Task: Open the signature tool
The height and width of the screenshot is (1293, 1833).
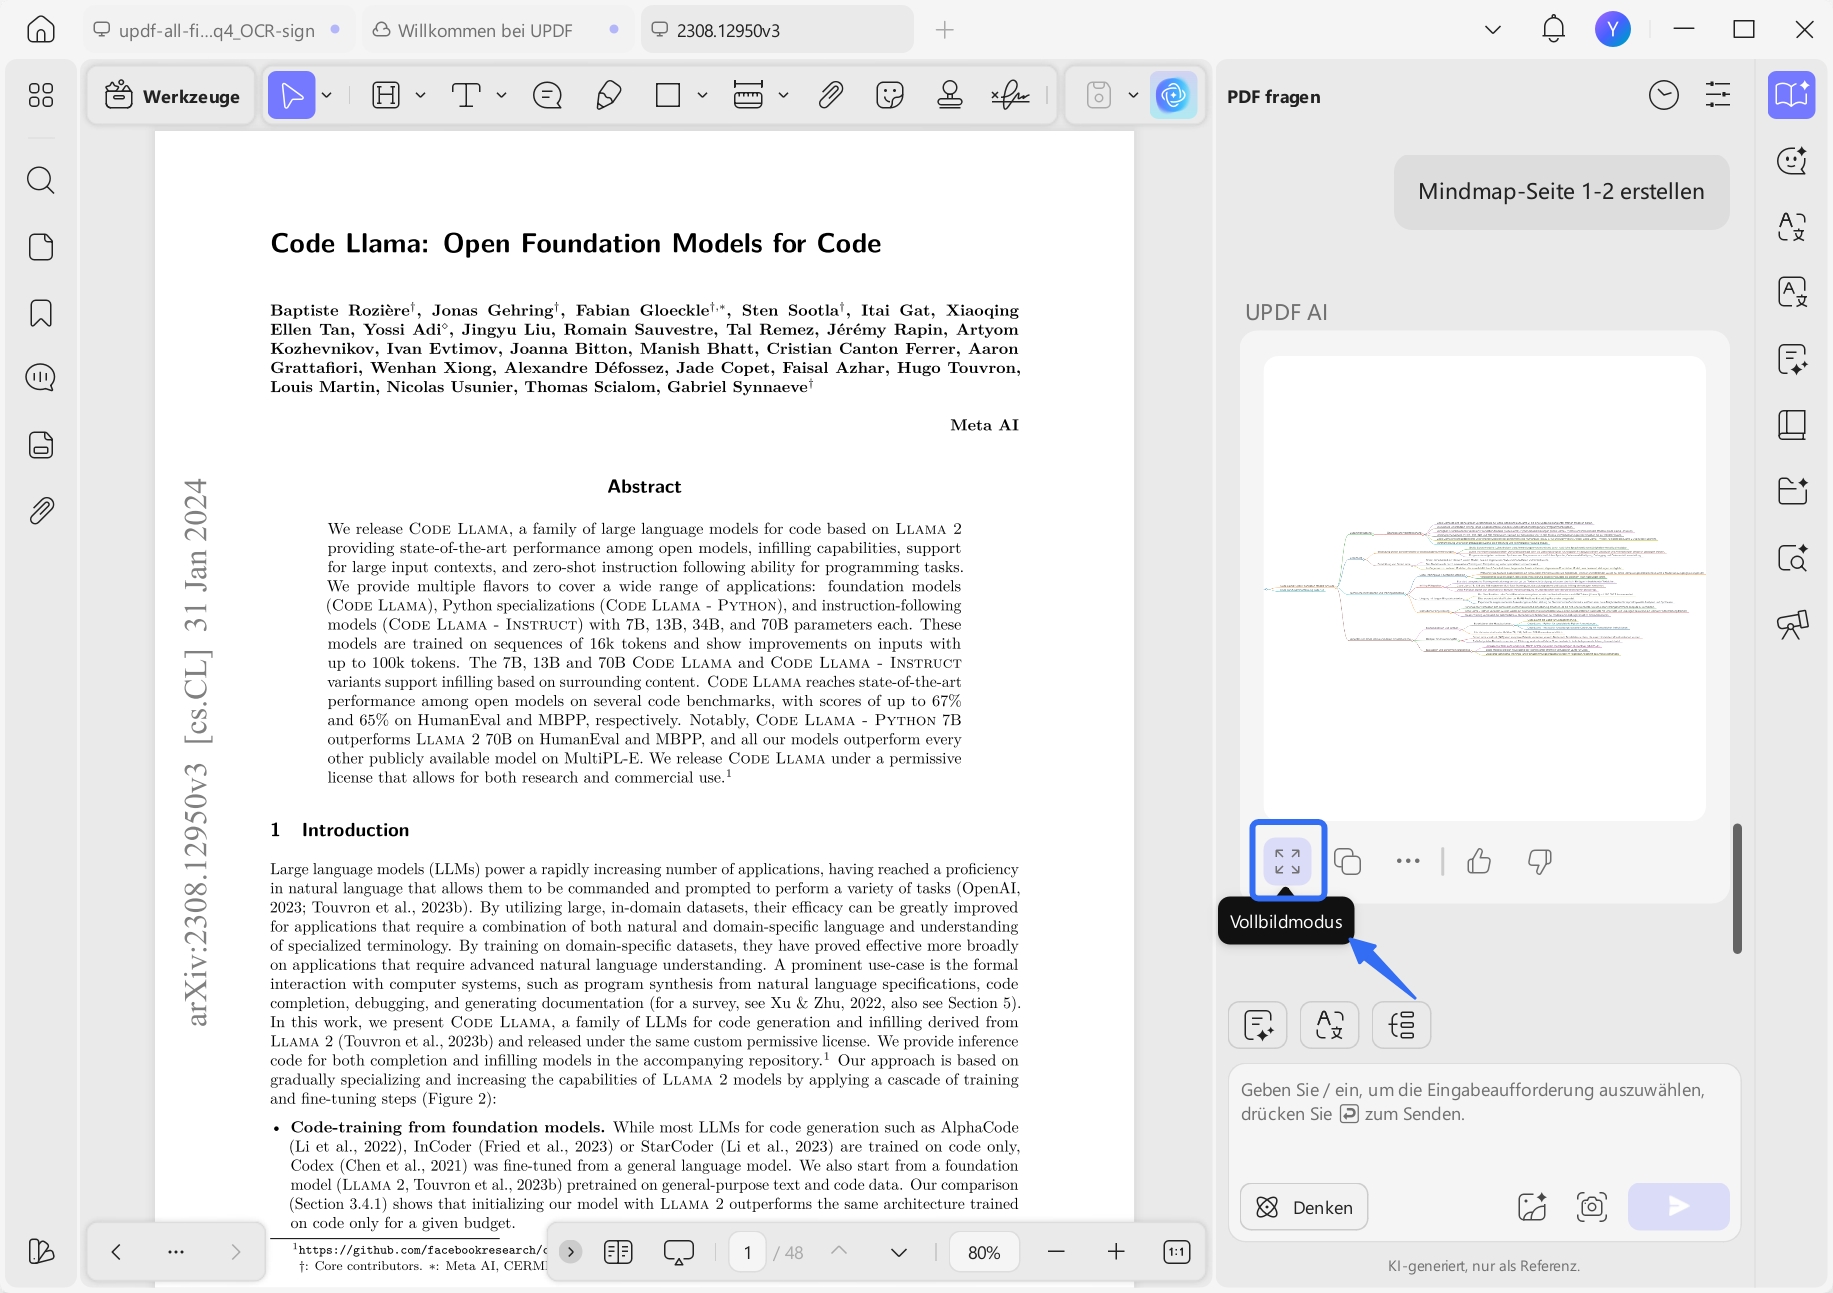Action: click(x=1010, y=96)
